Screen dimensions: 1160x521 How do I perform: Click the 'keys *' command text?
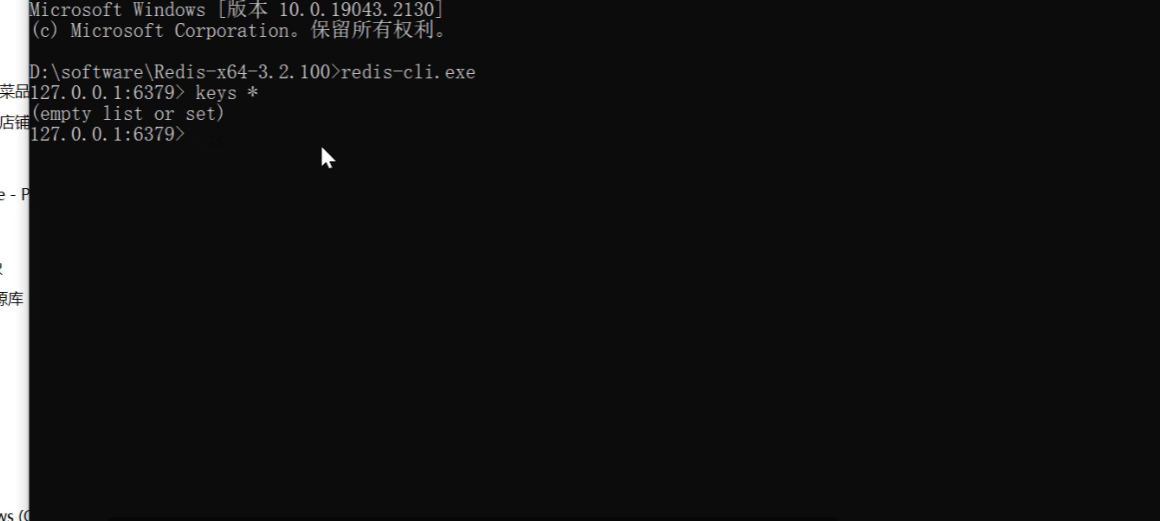pos(226,93)
